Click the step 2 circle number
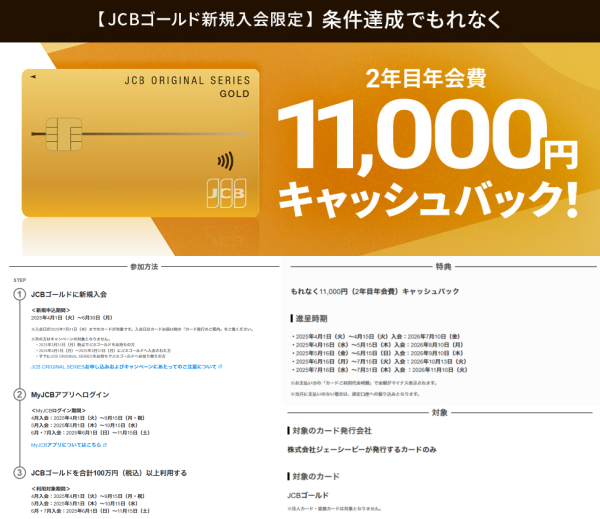The image size is (600, 519). pos(20,395)
